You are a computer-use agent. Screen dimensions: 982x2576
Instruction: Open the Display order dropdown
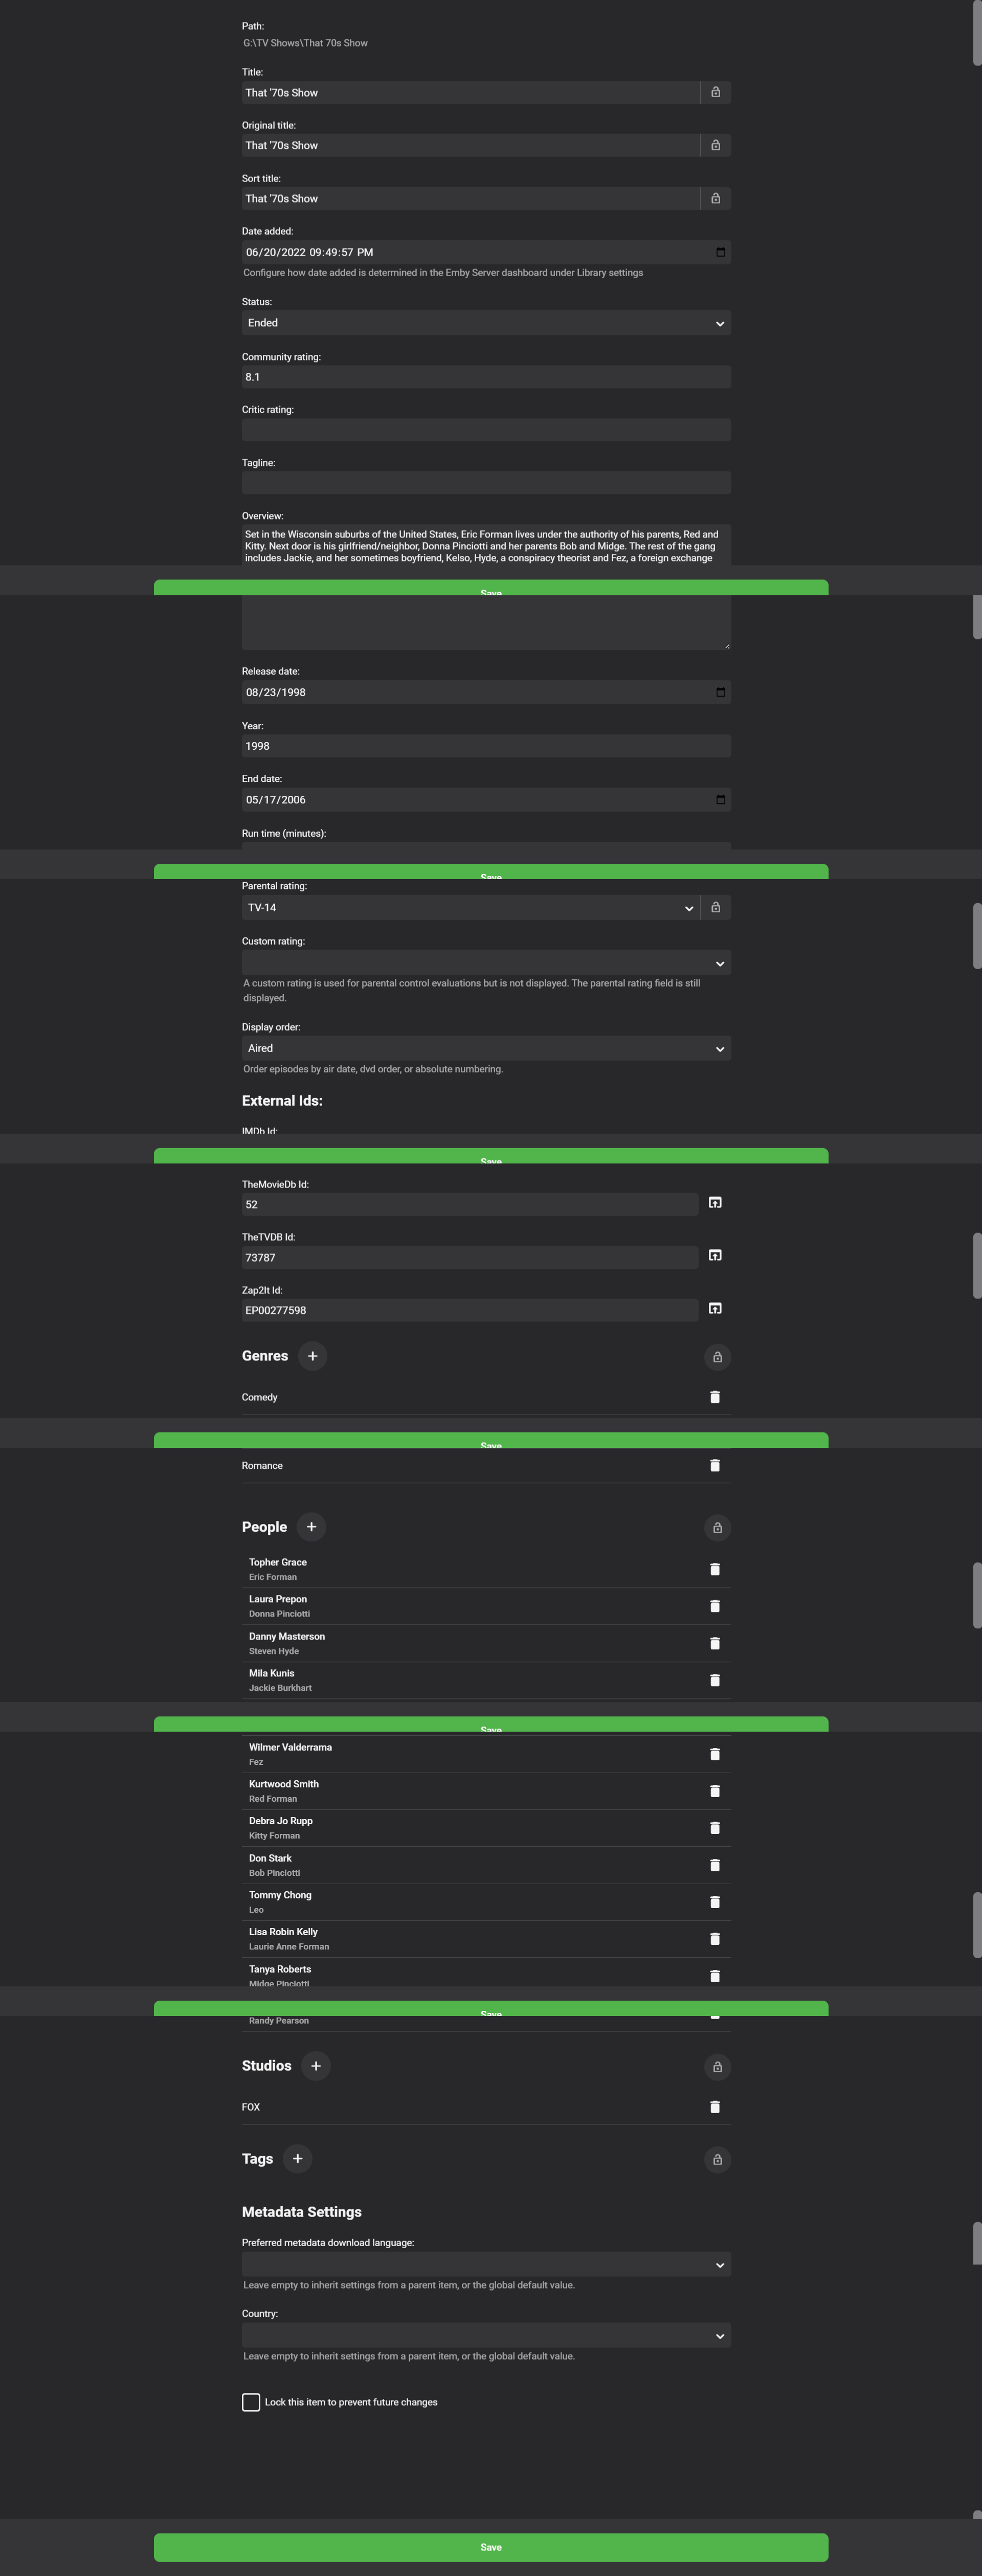(486, 1048)
